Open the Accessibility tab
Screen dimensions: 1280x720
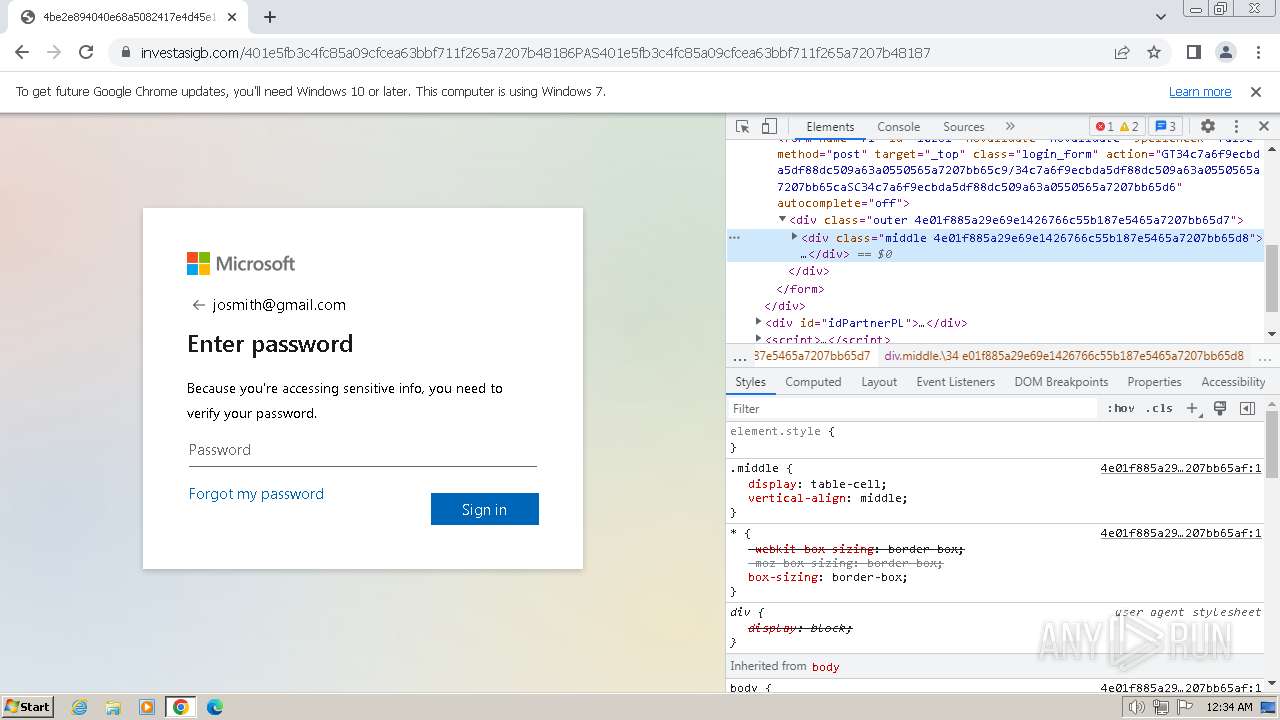(x=1233, y=382)
